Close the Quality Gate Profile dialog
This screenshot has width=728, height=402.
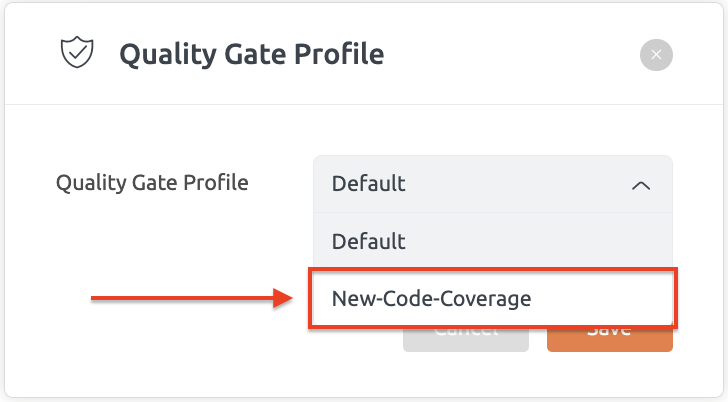click(656, 55)
